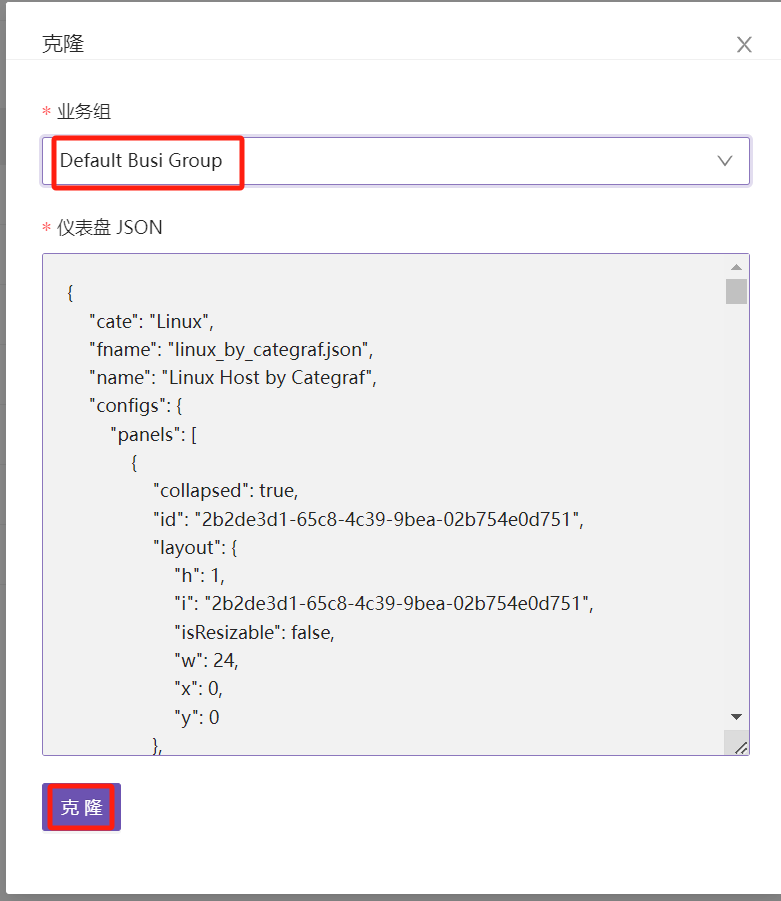
Task: Click the linux_by_categraf.json fname line
Action: pyautogui.click(x=231, y=350)
